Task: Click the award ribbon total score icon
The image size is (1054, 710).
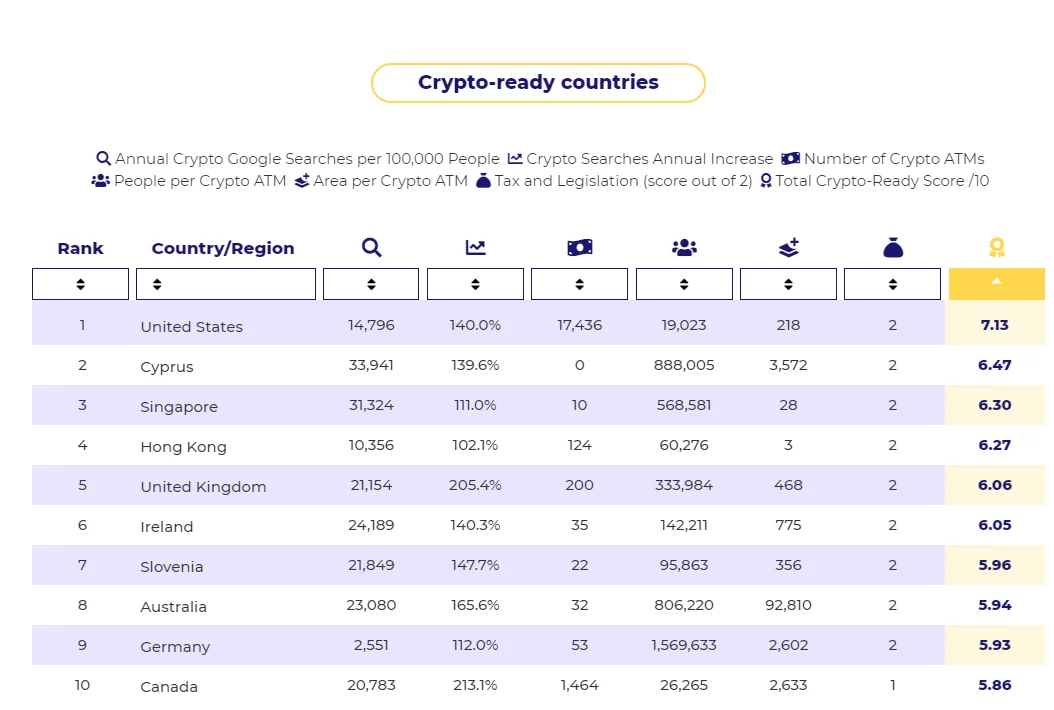Action: tap(996, 248)
